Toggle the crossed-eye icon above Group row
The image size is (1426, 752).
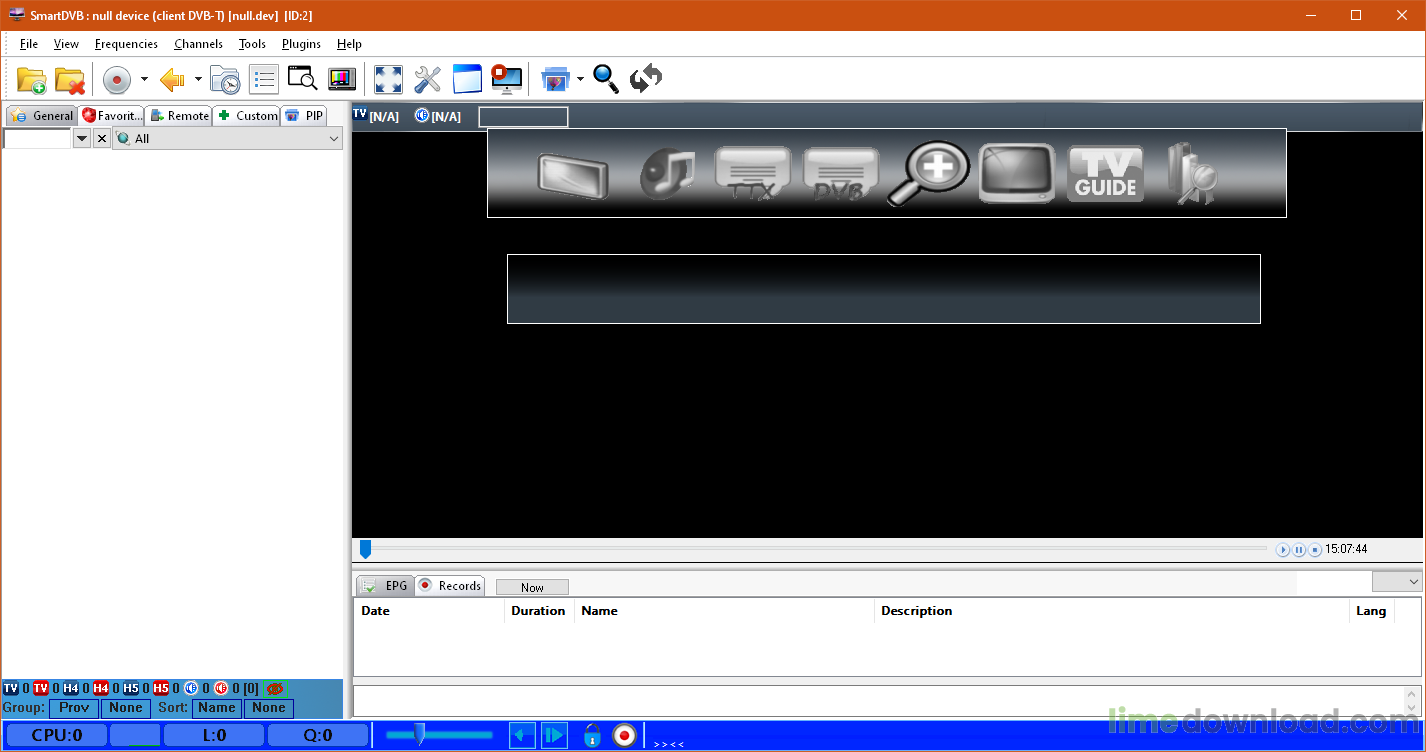click(273, 688)
